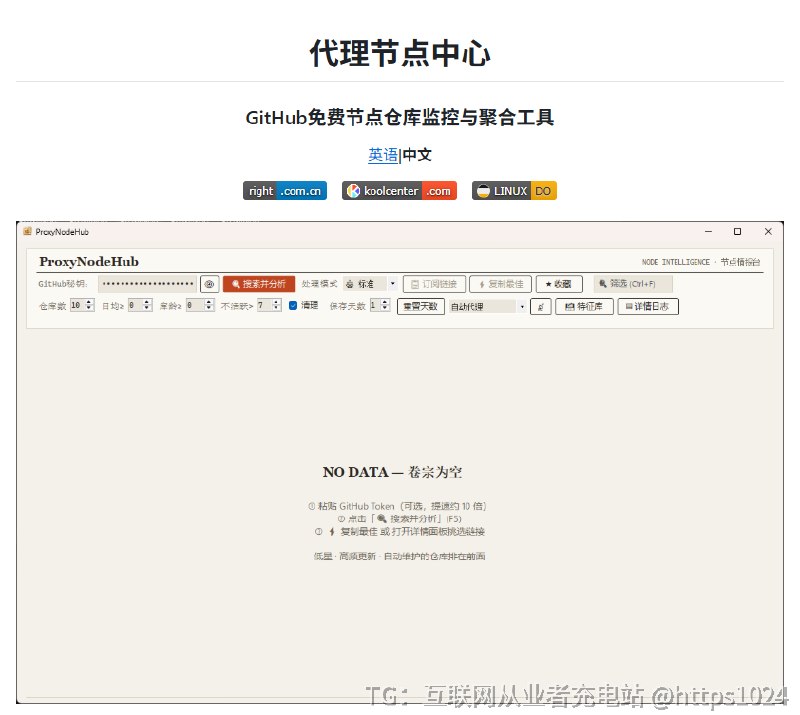Image resolution: width=800 pixels, height=715 pixels.
Task: Open the 收藏 favorites button
Action: [559, 284]
